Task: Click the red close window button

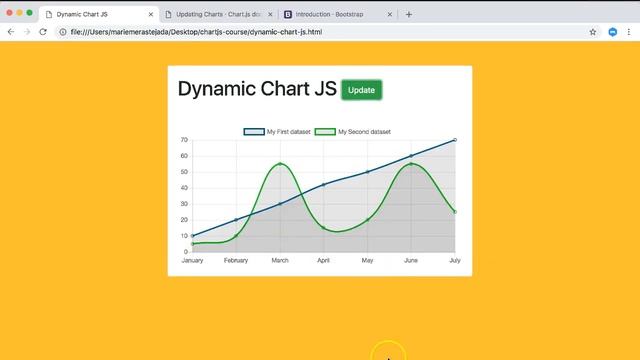Action: point(9,13)
